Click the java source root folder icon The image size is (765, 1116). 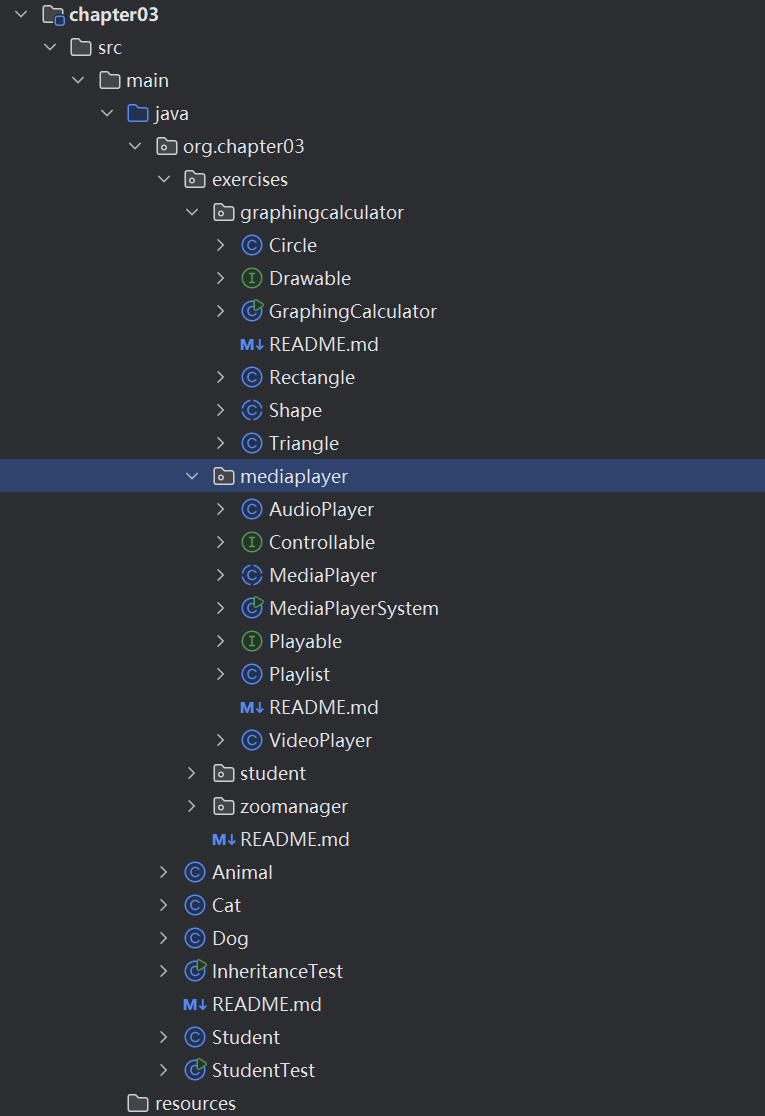pyautogui.click(x=137, y=113)
